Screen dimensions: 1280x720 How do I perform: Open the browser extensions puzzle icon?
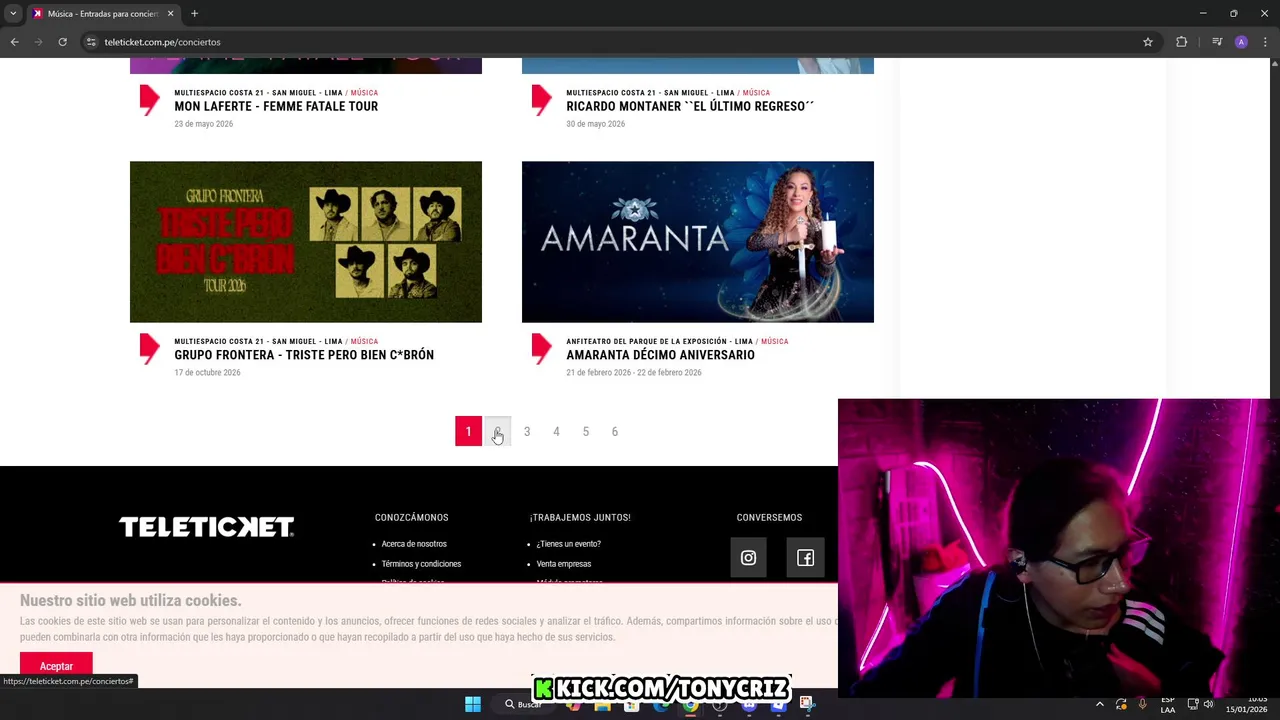point(1181,42)
